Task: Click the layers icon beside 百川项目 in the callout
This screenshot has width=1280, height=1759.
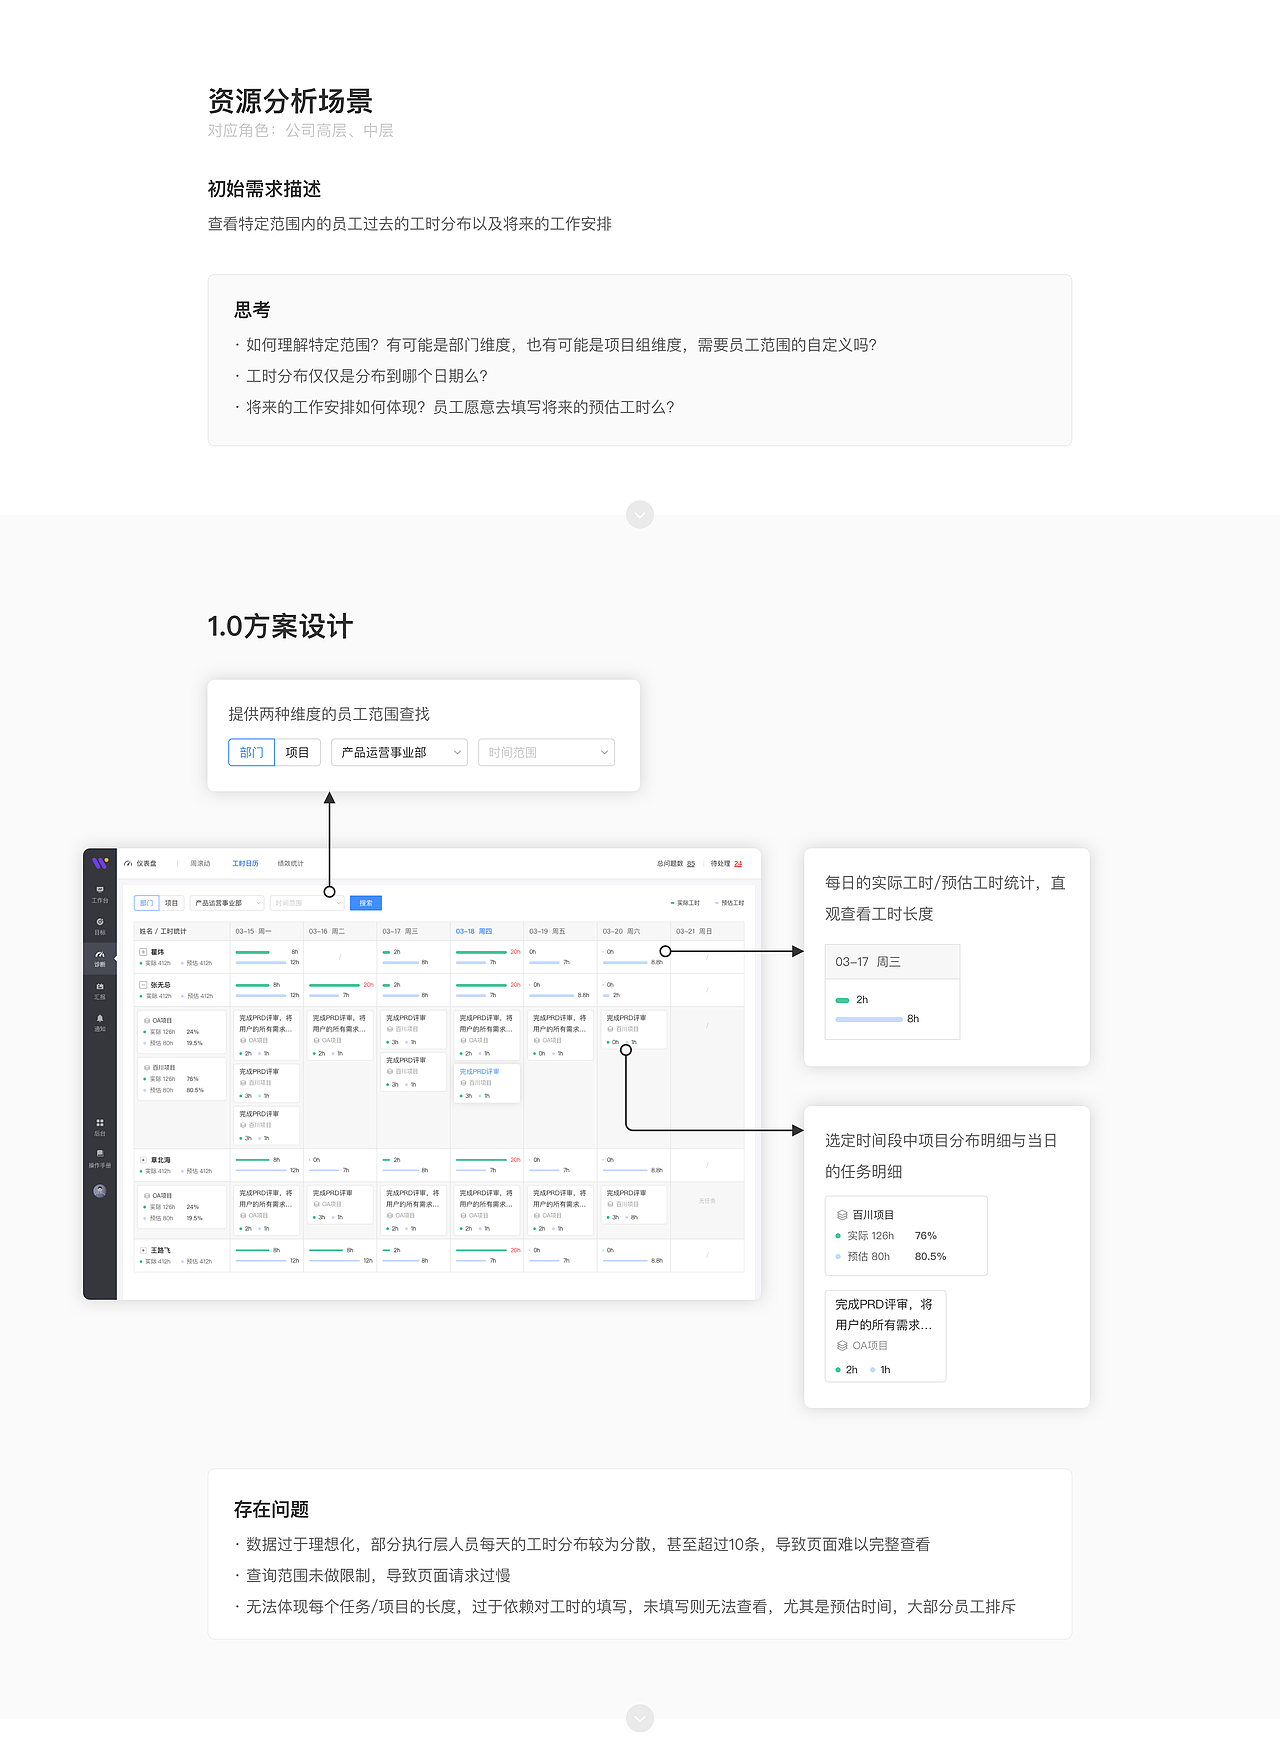Action: coord(842,1215)
